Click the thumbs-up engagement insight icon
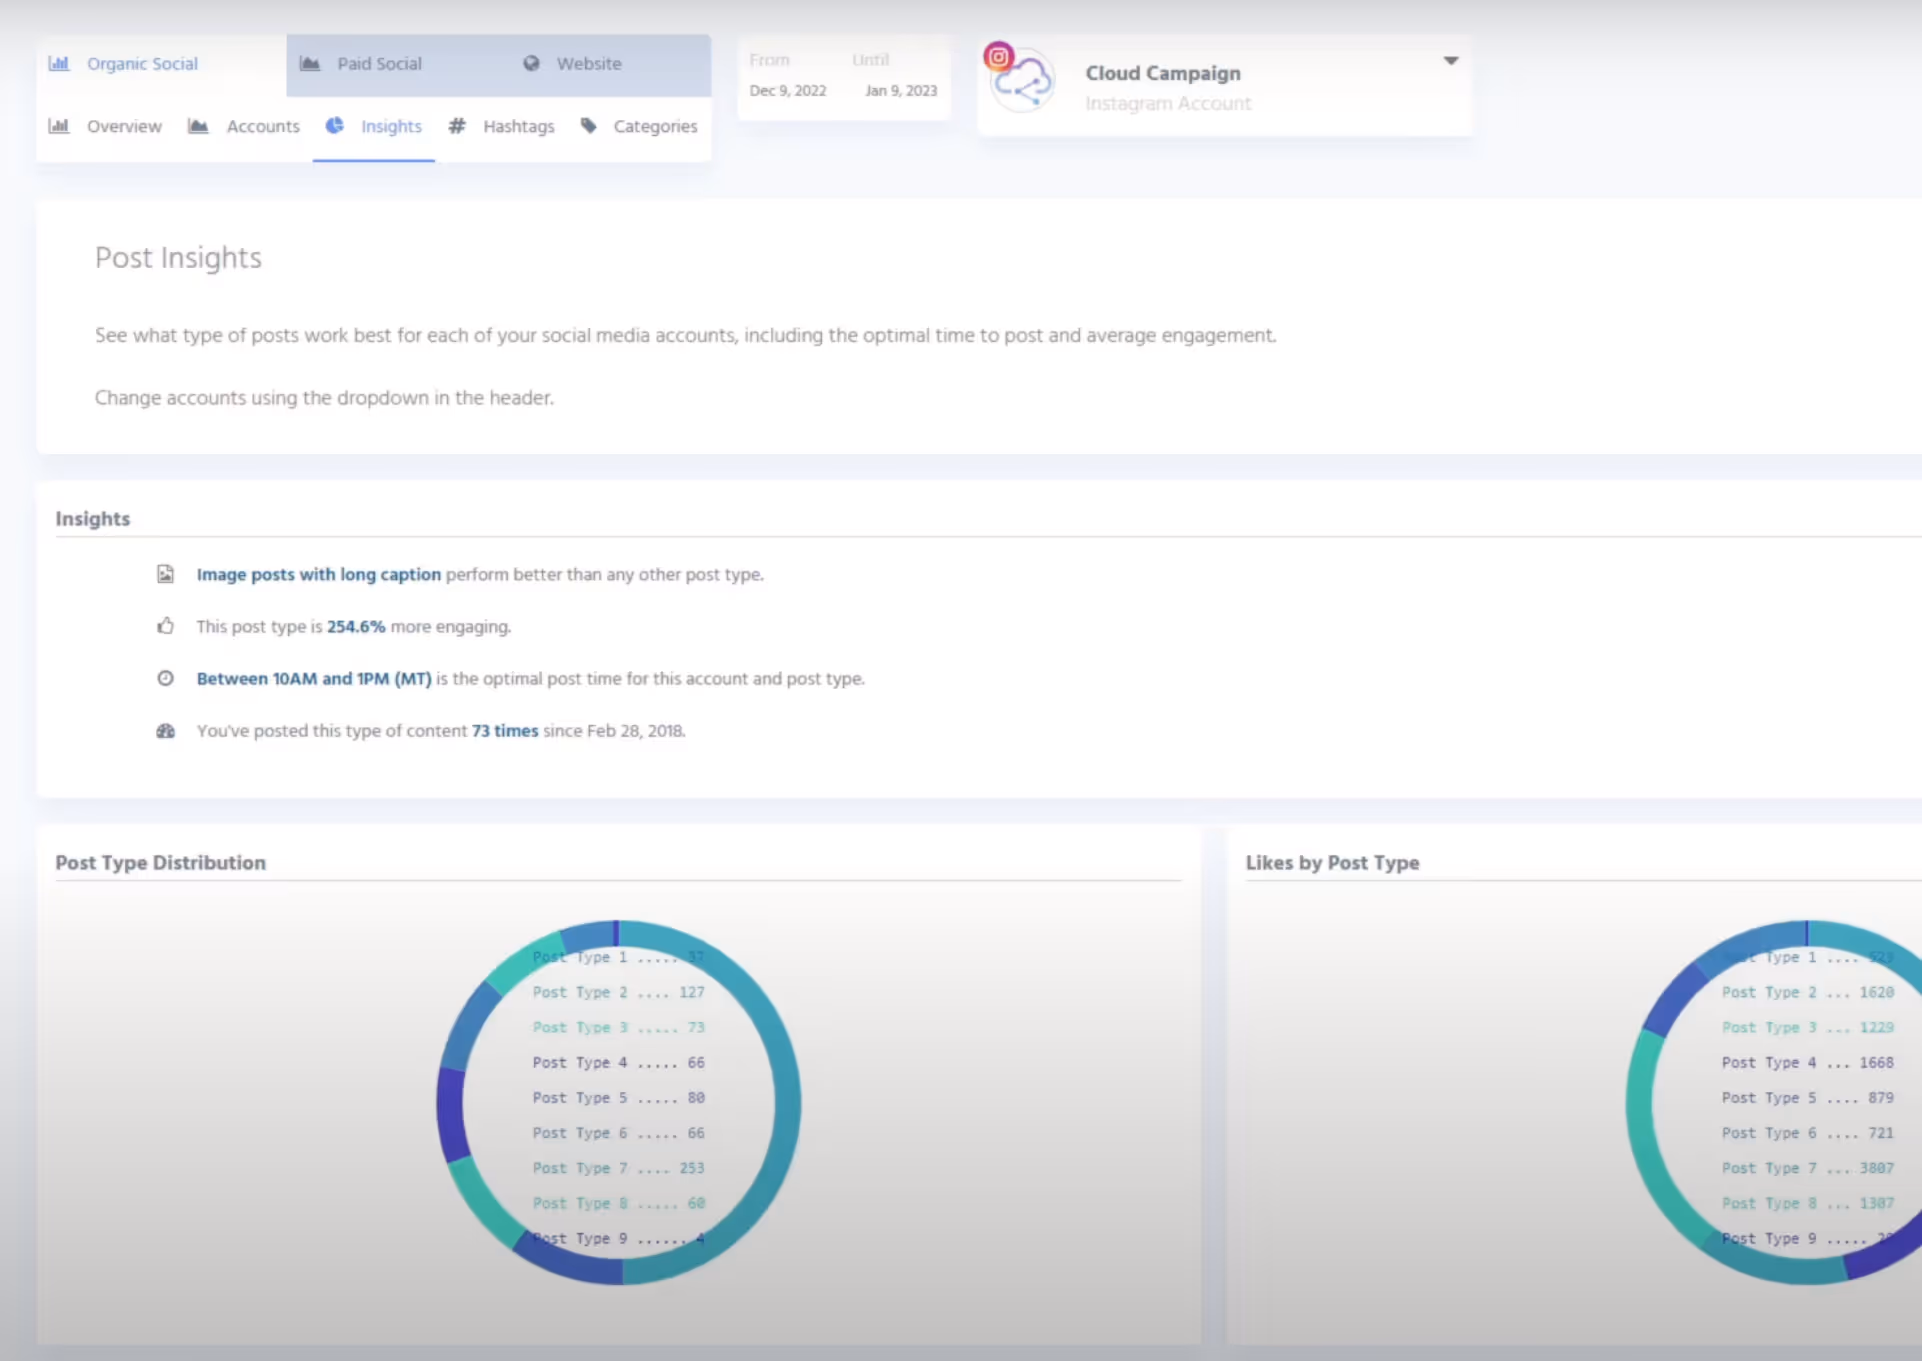 (166, 627)
